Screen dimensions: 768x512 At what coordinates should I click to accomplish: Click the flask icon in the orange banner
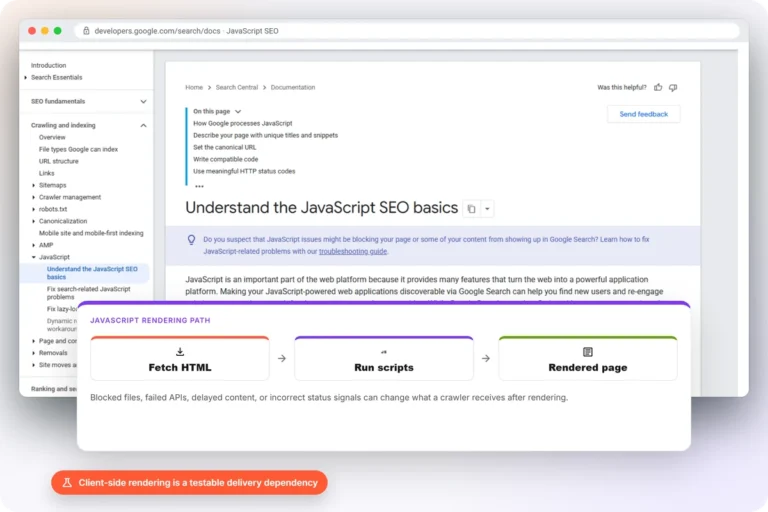(67, 483)
